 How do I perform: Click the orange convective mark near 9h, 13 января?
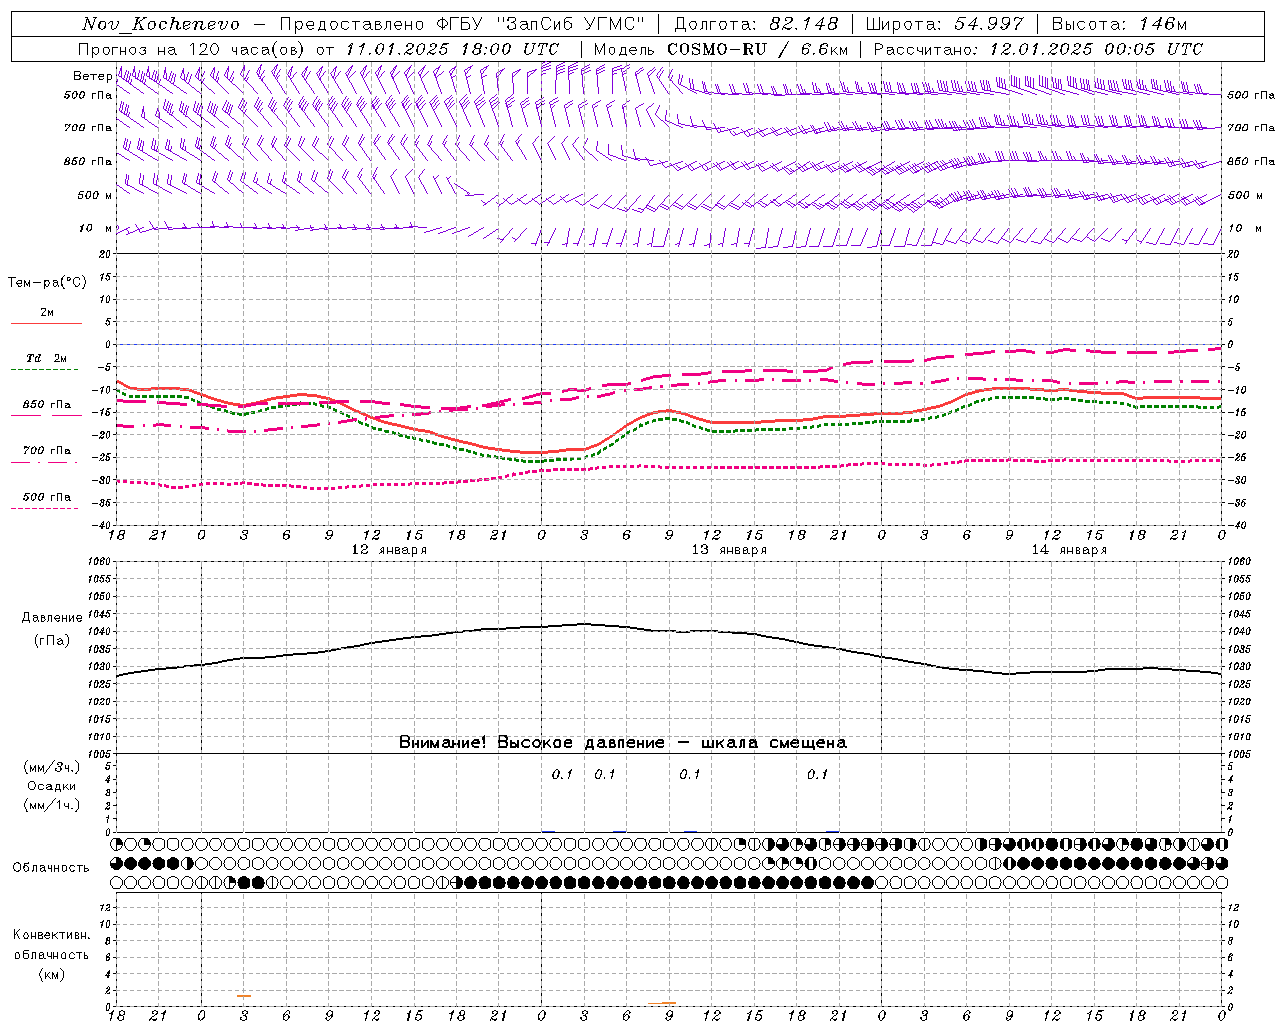[662, 1003]
